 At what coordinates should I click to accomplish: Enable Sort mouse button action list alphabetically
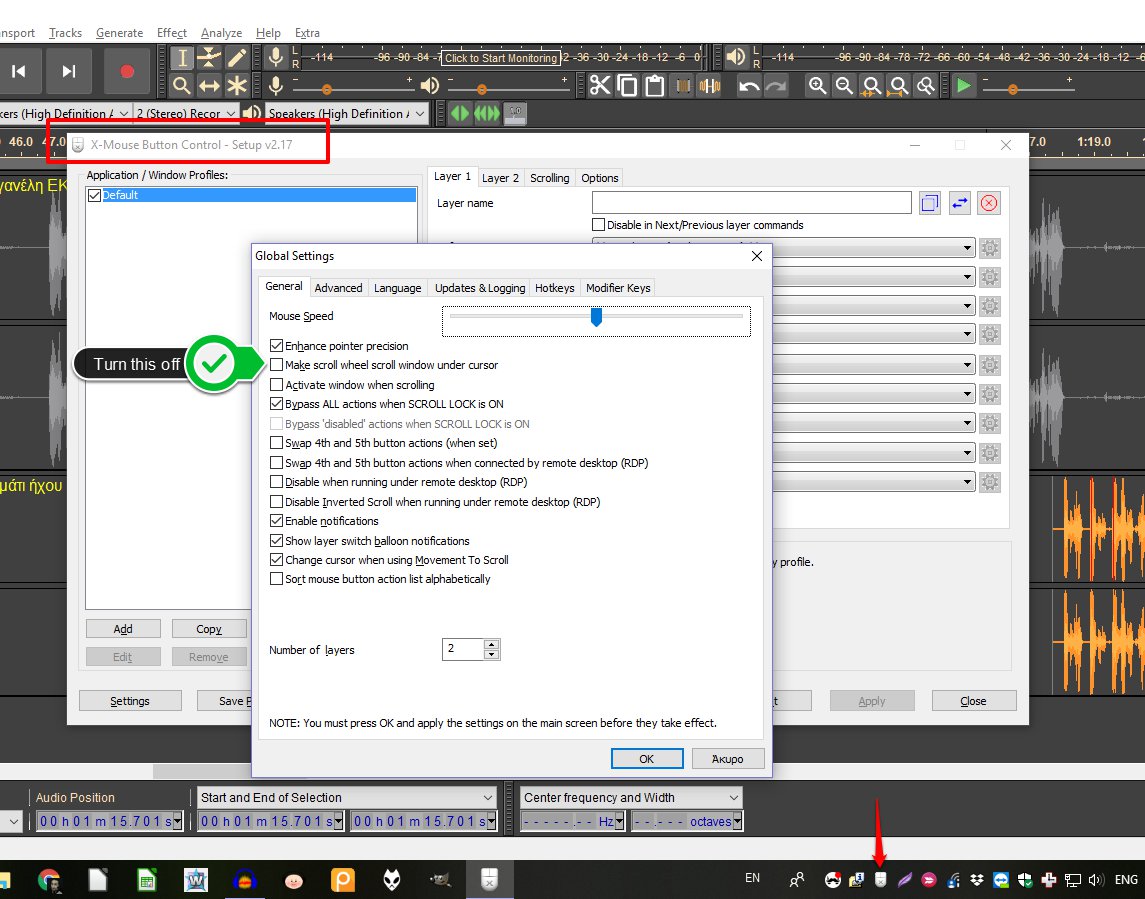coord(276,579)
